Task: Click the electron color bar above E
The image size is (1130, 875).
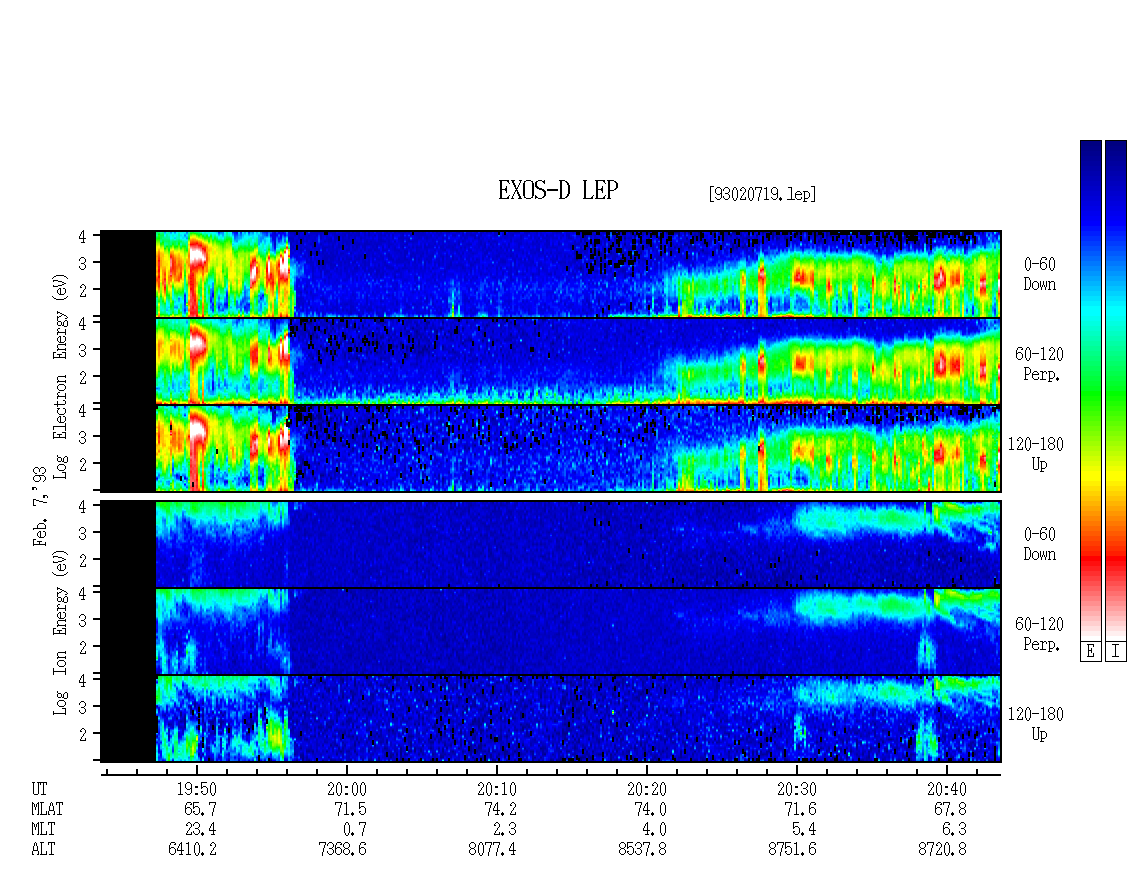Action: click(x=1090, y=390)
